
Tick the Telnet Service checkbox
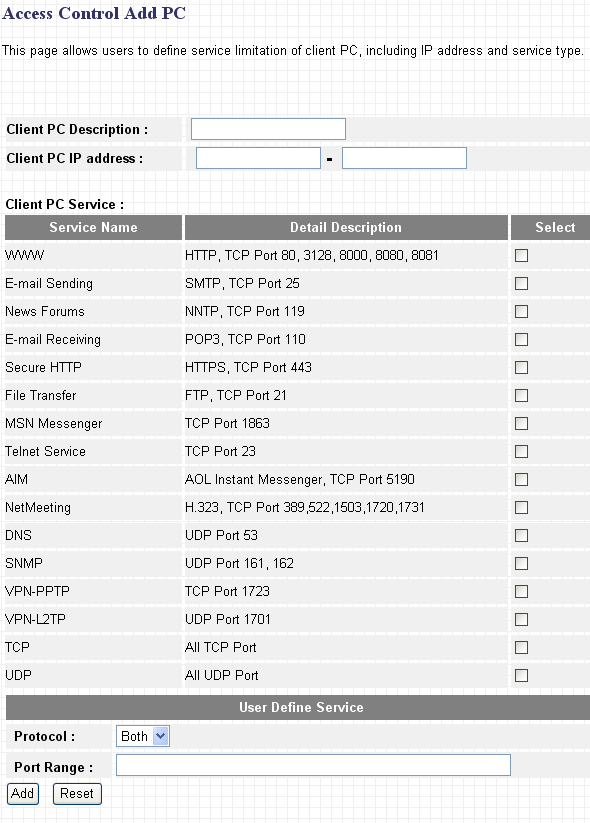click(521, 451)
